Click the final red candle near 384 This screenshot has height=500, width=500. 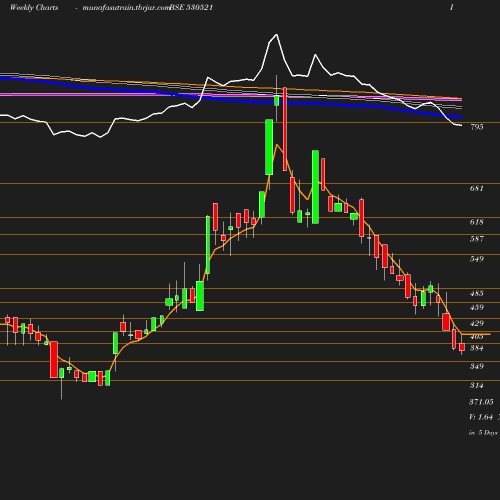(462, 347)
